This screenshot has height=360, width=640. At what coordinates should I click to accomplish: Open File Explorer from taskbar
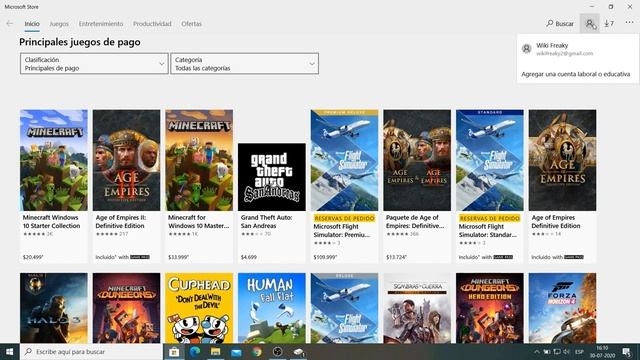tap(216, 351)
